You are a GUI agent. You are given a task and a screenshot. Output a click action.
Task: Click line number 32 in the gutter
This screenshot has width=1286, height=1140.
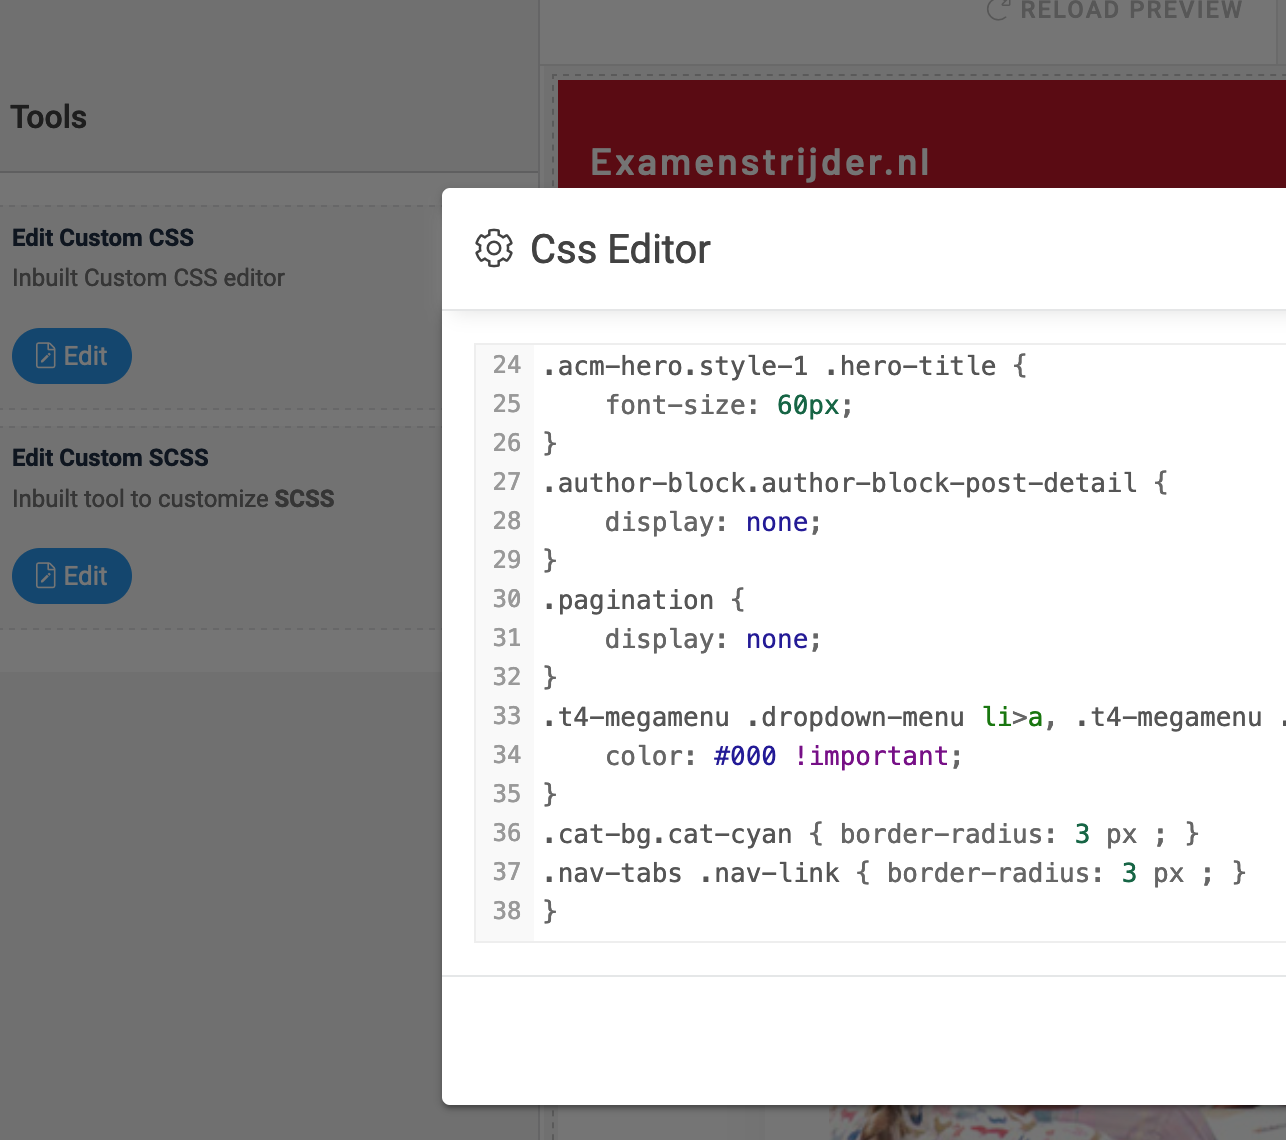click(507, 677)
